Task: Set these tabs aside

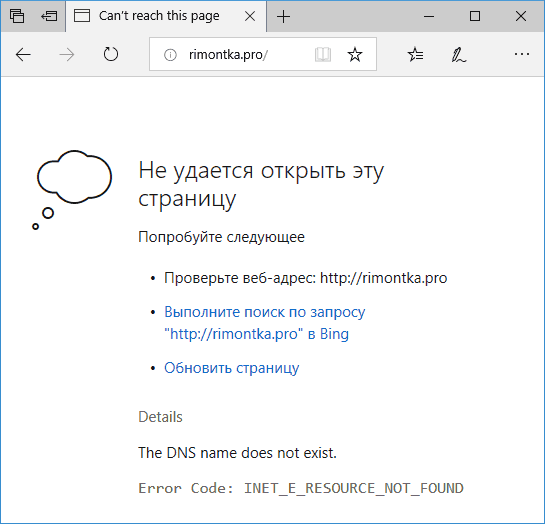Action: (49, 16)
